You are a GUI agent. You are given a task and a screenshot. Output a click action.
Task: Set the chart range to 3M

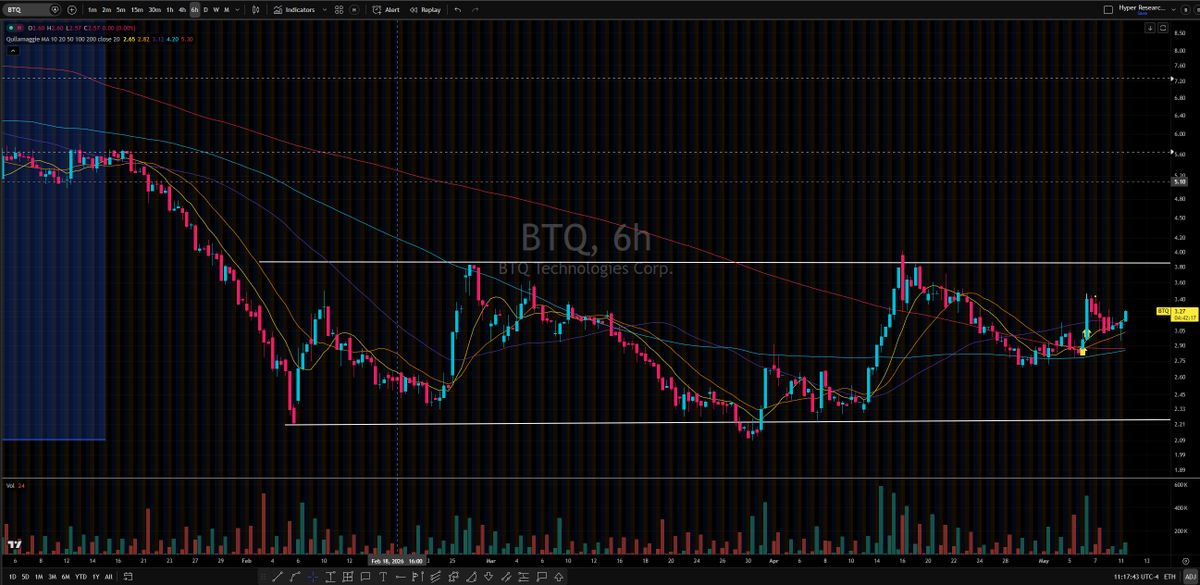coord(52,576)
